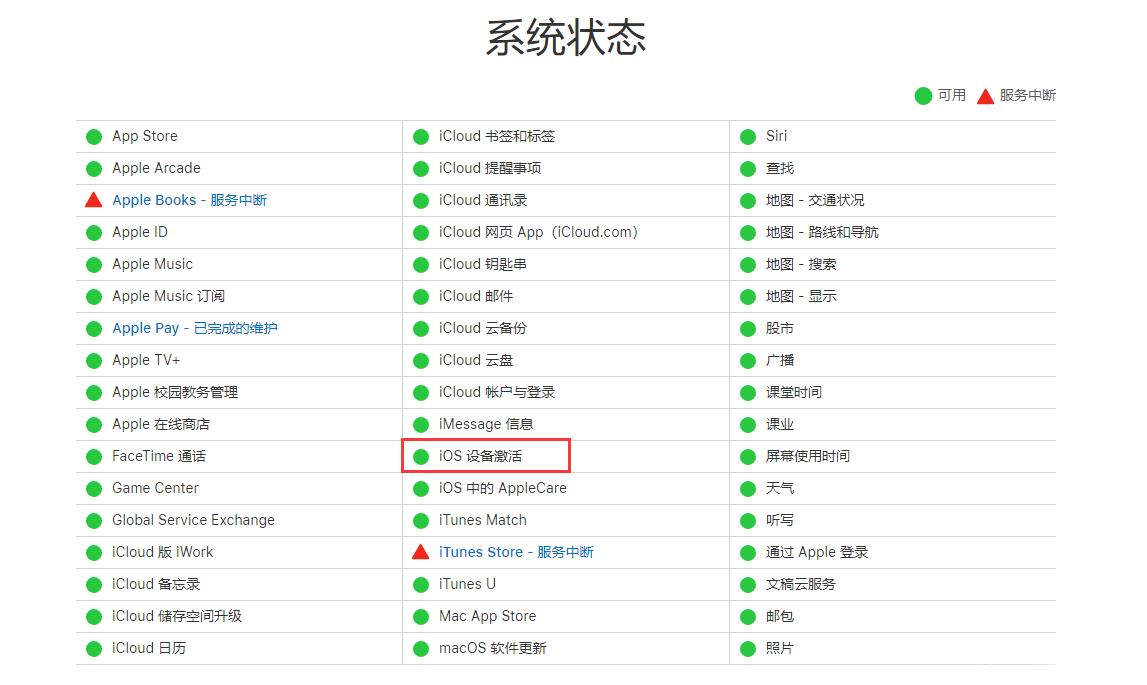Click the green indicator beside iCloud 邮件
This screenshot has height=685, width=1147.
click(421, 296)
